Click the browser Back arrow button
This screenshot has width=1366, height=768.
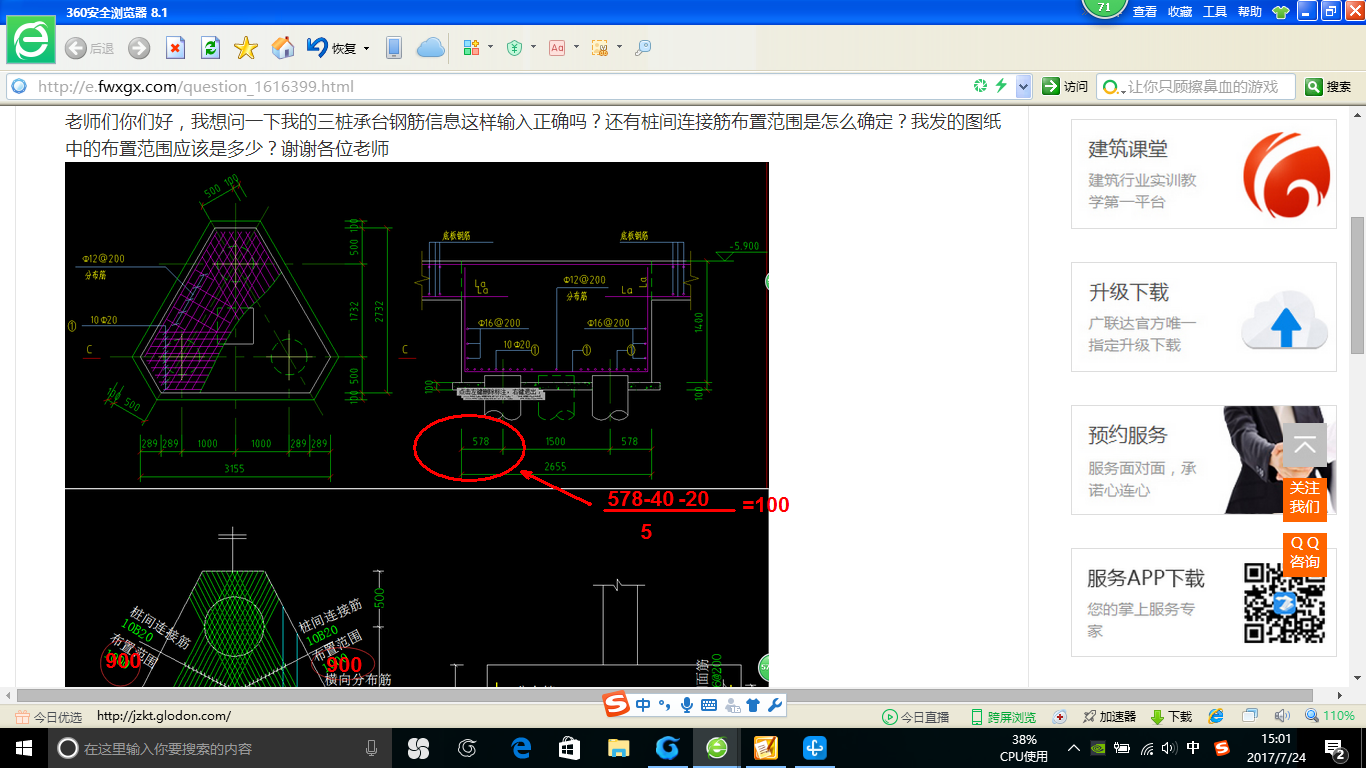click(x=75, y=48)
